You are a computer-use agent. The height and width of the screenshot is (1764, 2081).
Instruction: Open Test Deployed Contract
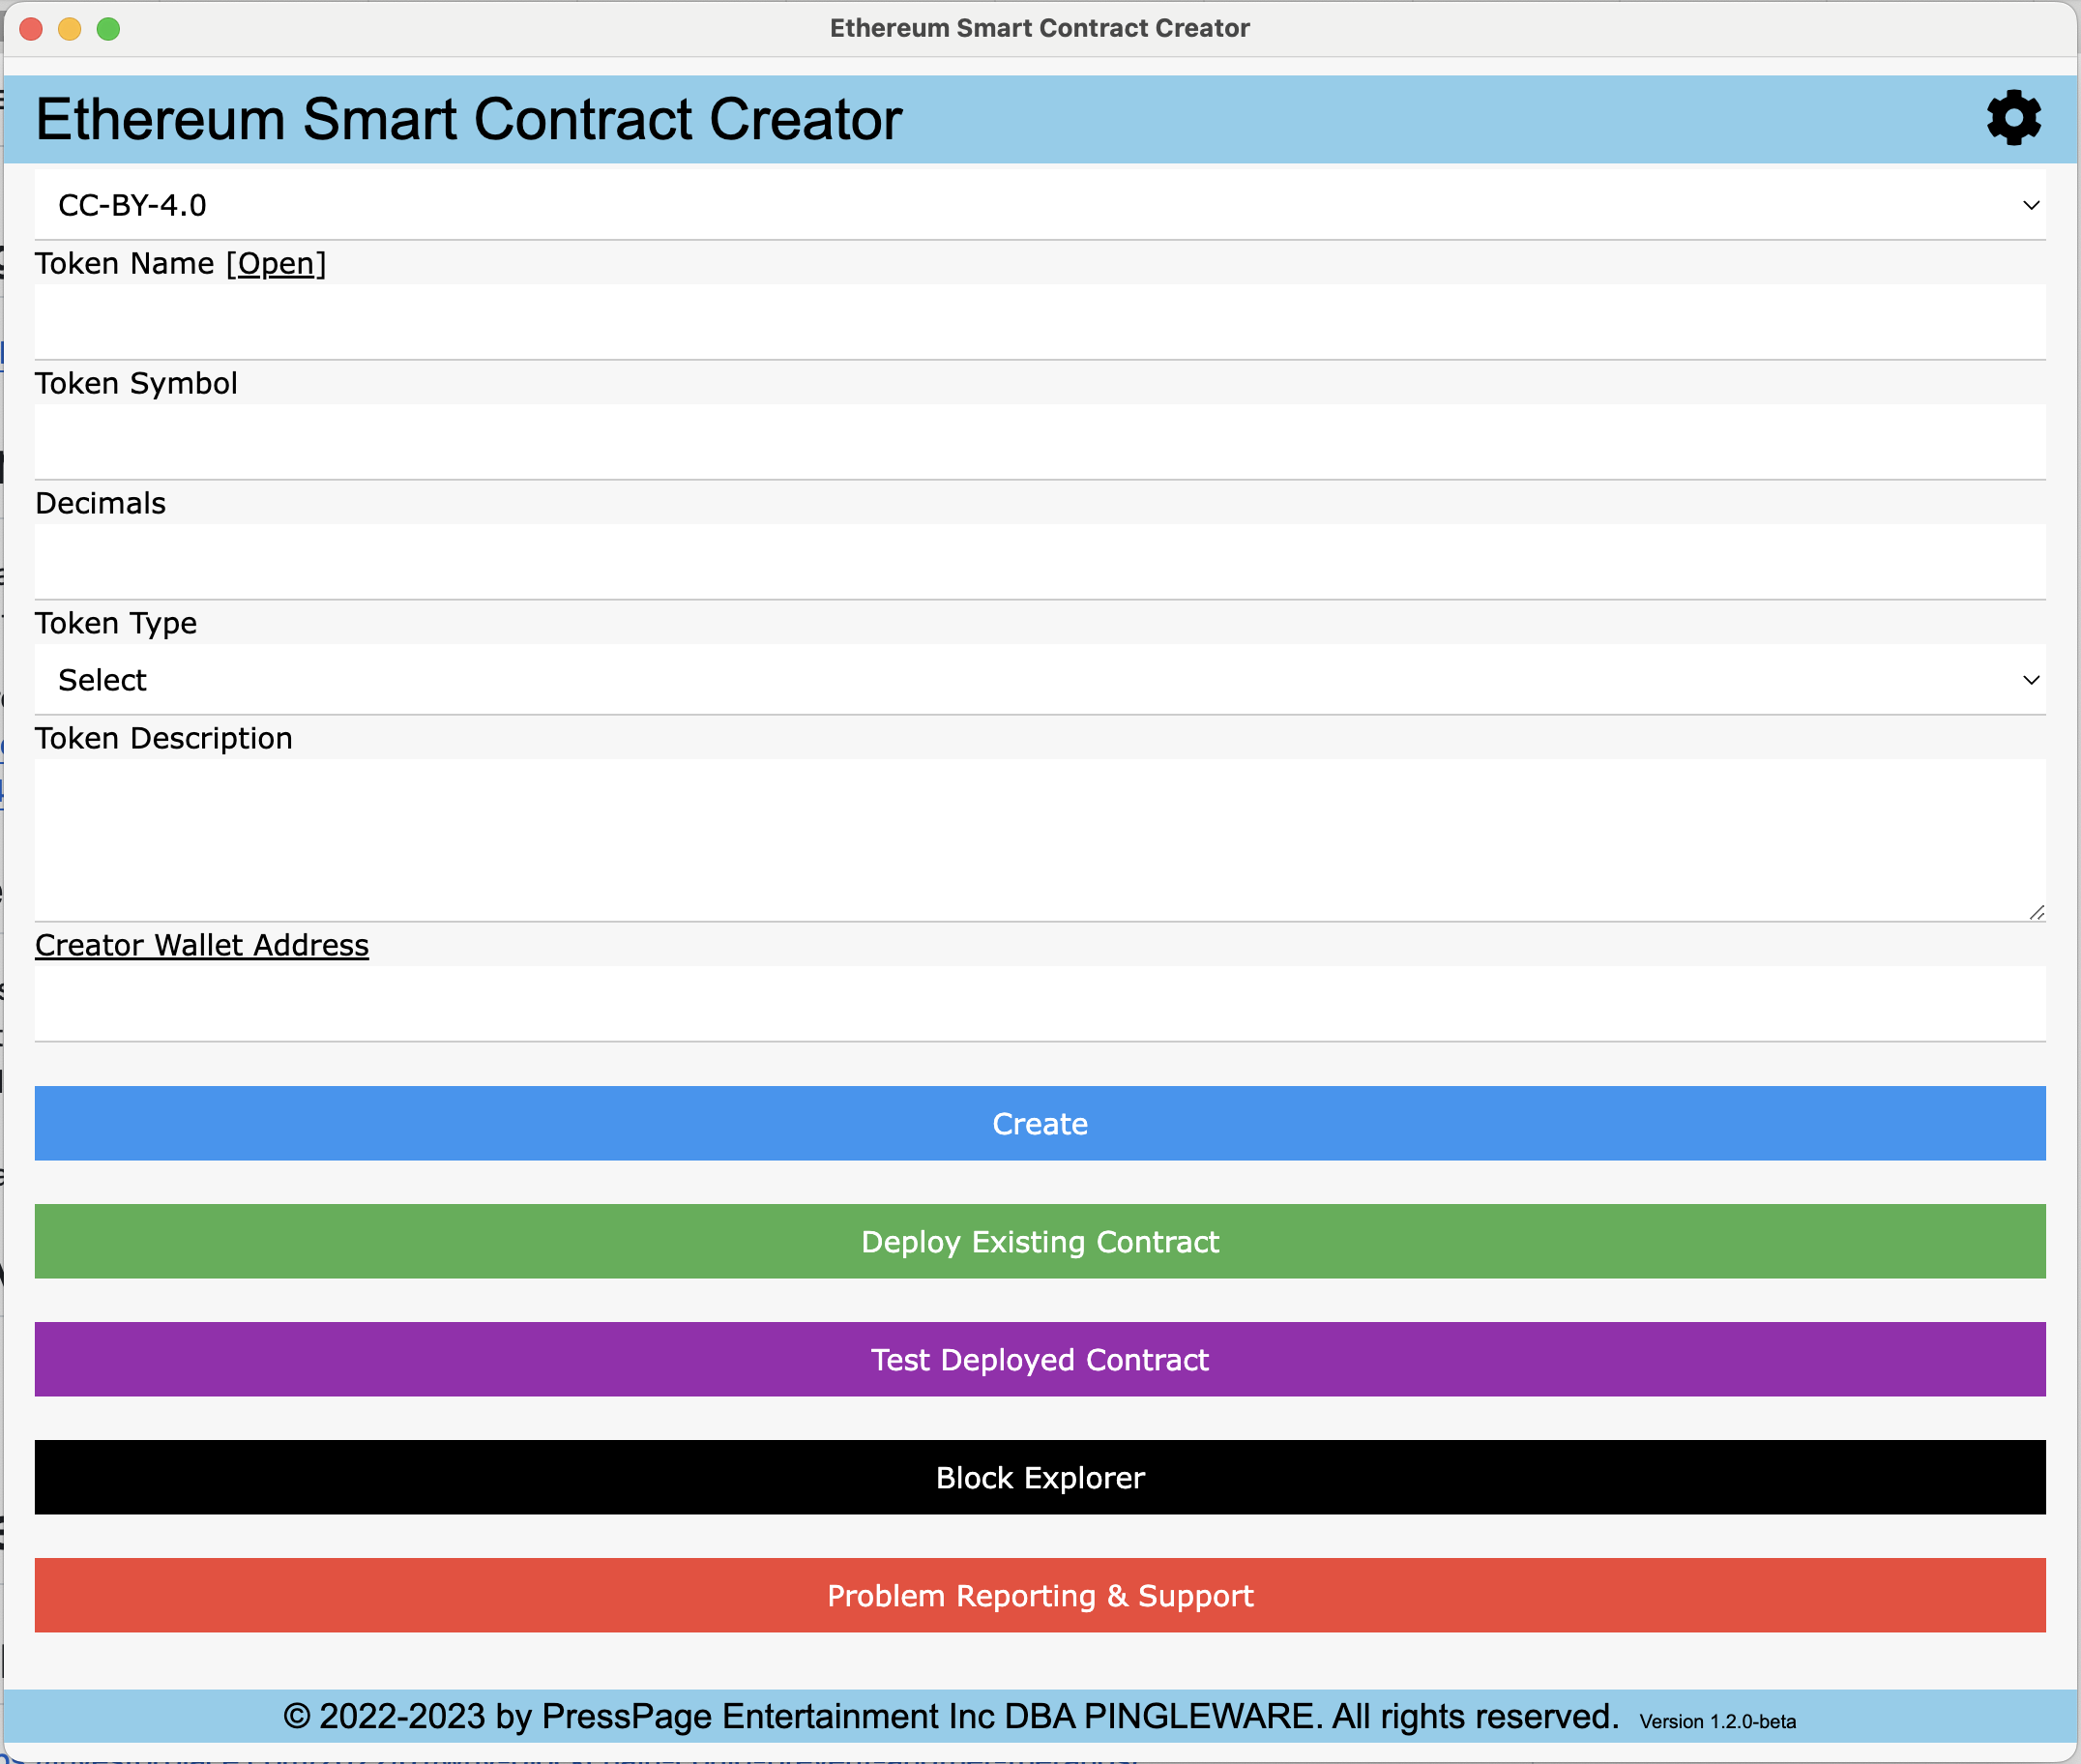(1039, 1359)
